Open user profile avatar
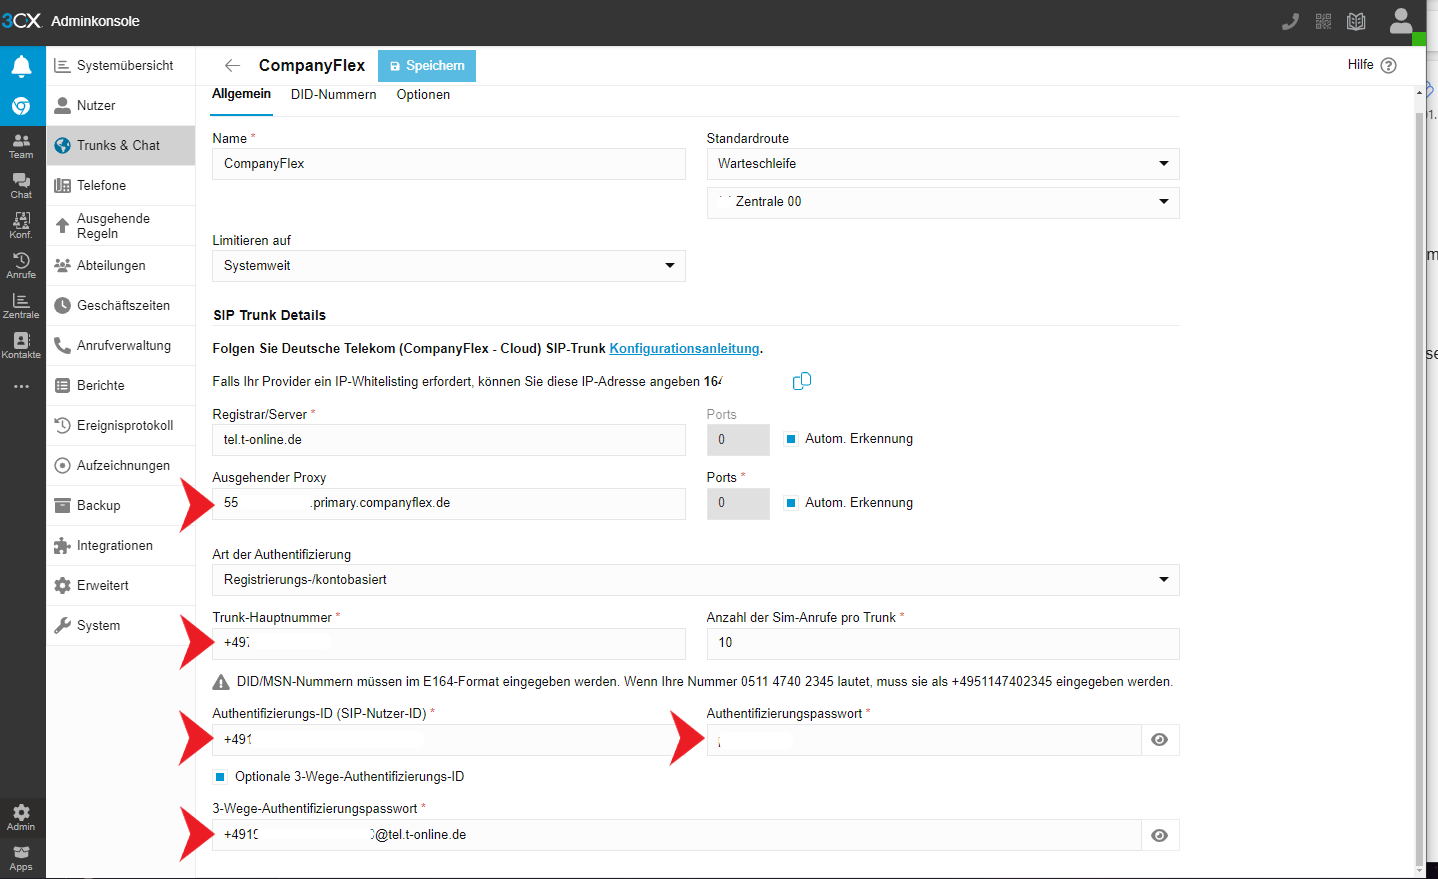This screenshot has width=1438, height=879. click(x=1402, y=21)
